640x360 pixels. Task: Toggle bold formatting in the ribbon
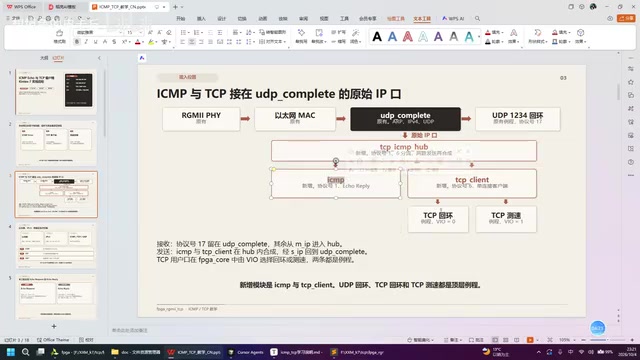77,42
